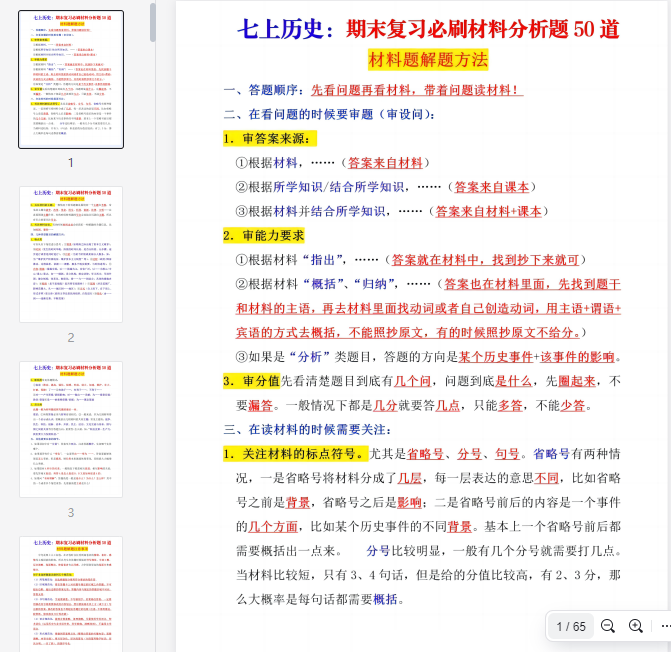
Task: Open the three-dot more options menu
Action: (665, 626)
